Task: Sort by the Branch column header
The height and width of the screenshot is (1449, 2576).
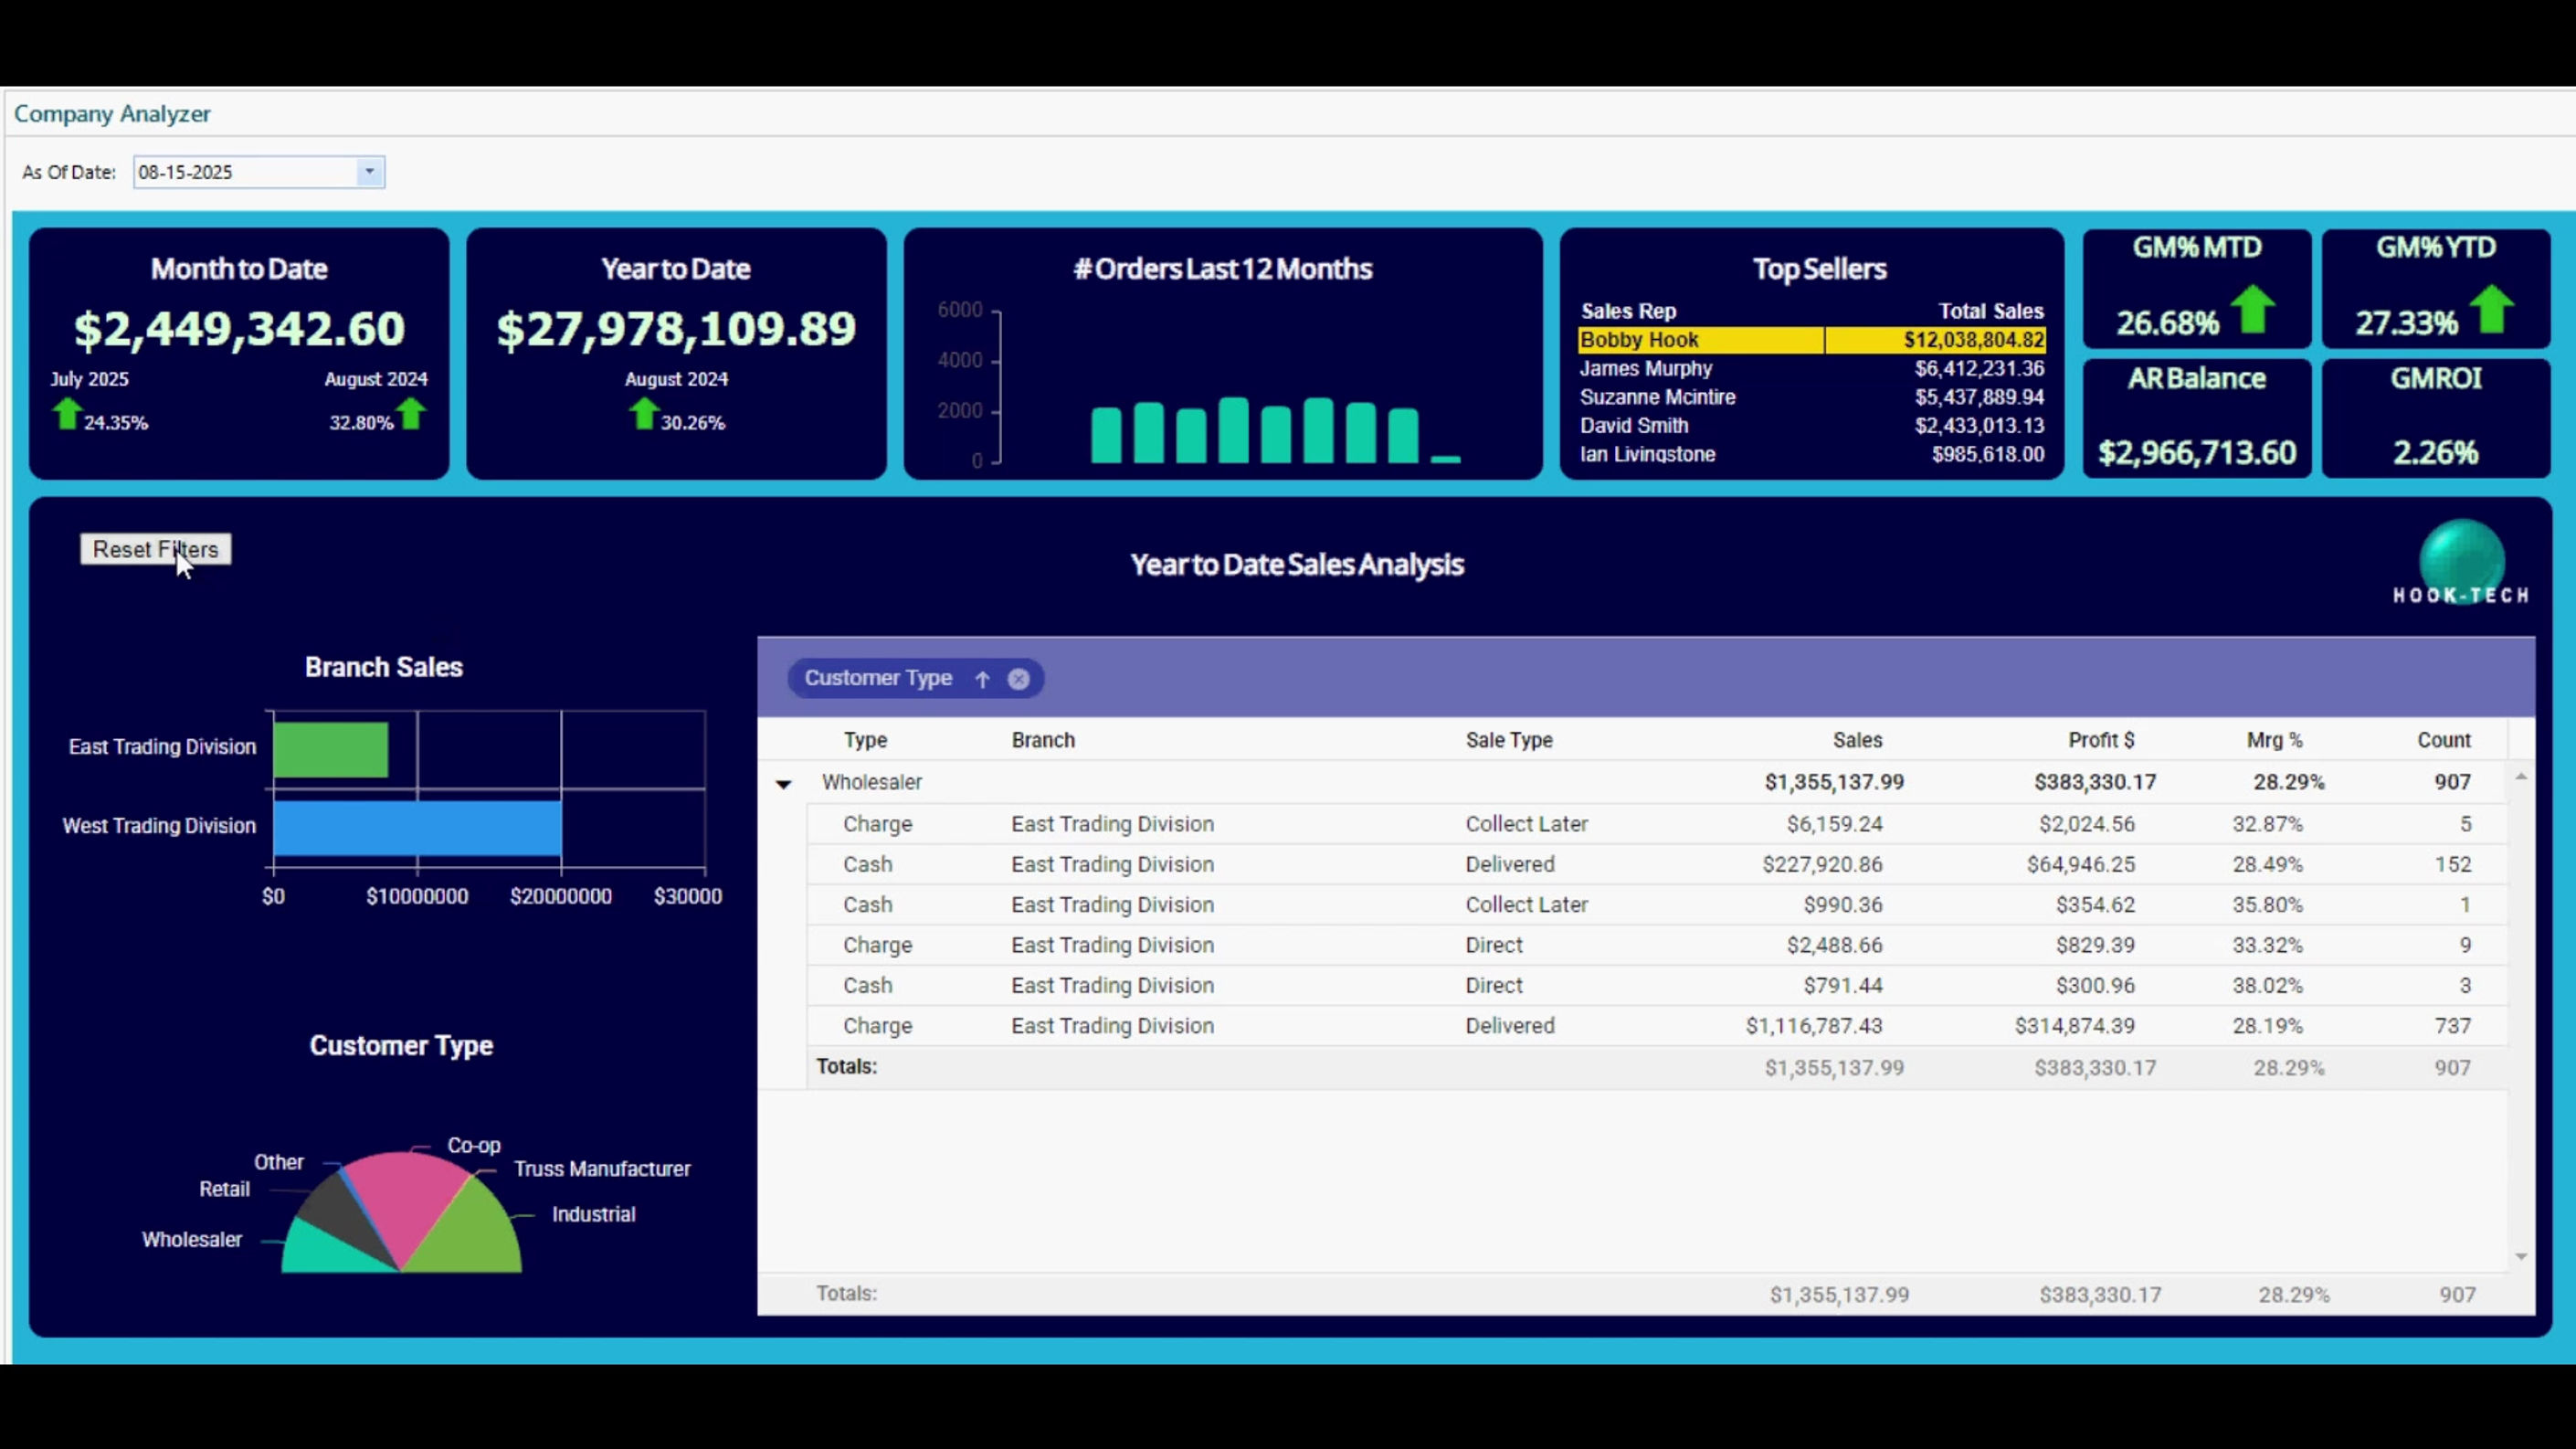Action: pos(1043,740)
